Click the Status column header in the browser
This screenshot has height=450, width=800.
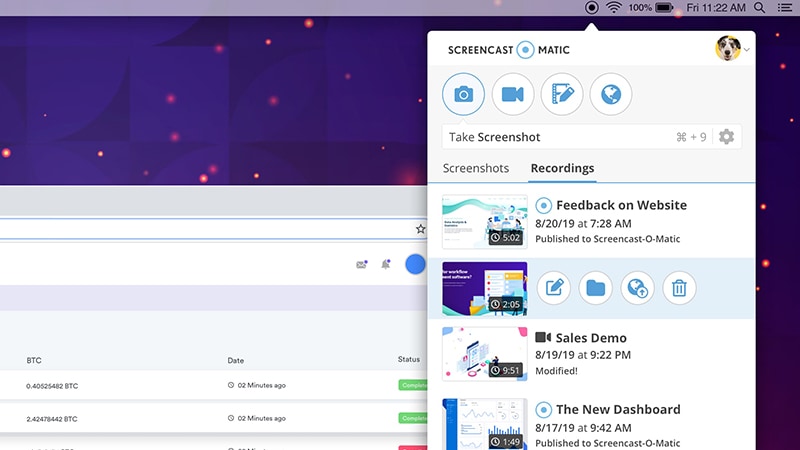pos(409,359)
